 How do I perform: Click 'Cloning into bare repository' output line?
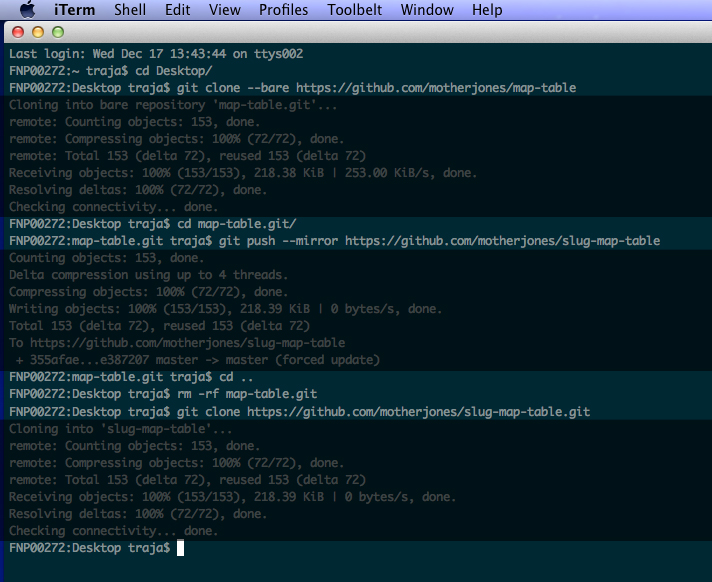pos(173,105)
